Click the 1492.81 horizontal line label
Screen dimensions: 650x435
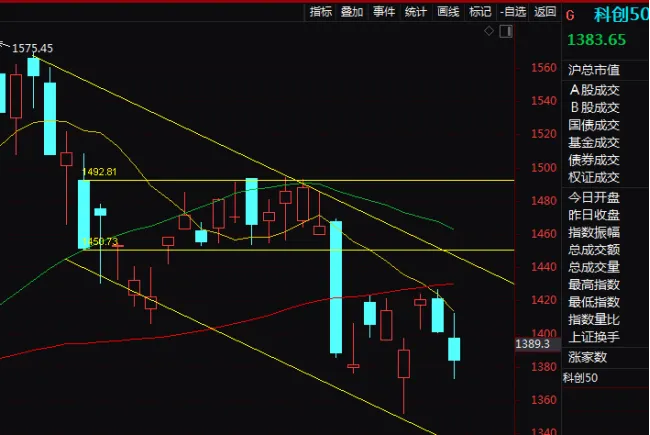click(x=99, y=172)
